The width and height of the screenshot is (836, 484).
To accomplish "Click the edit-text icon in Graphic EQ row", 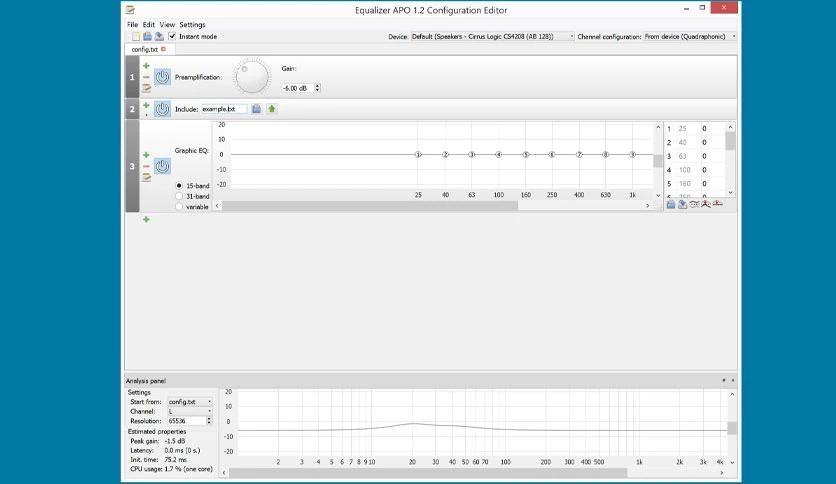I will 146,177.
